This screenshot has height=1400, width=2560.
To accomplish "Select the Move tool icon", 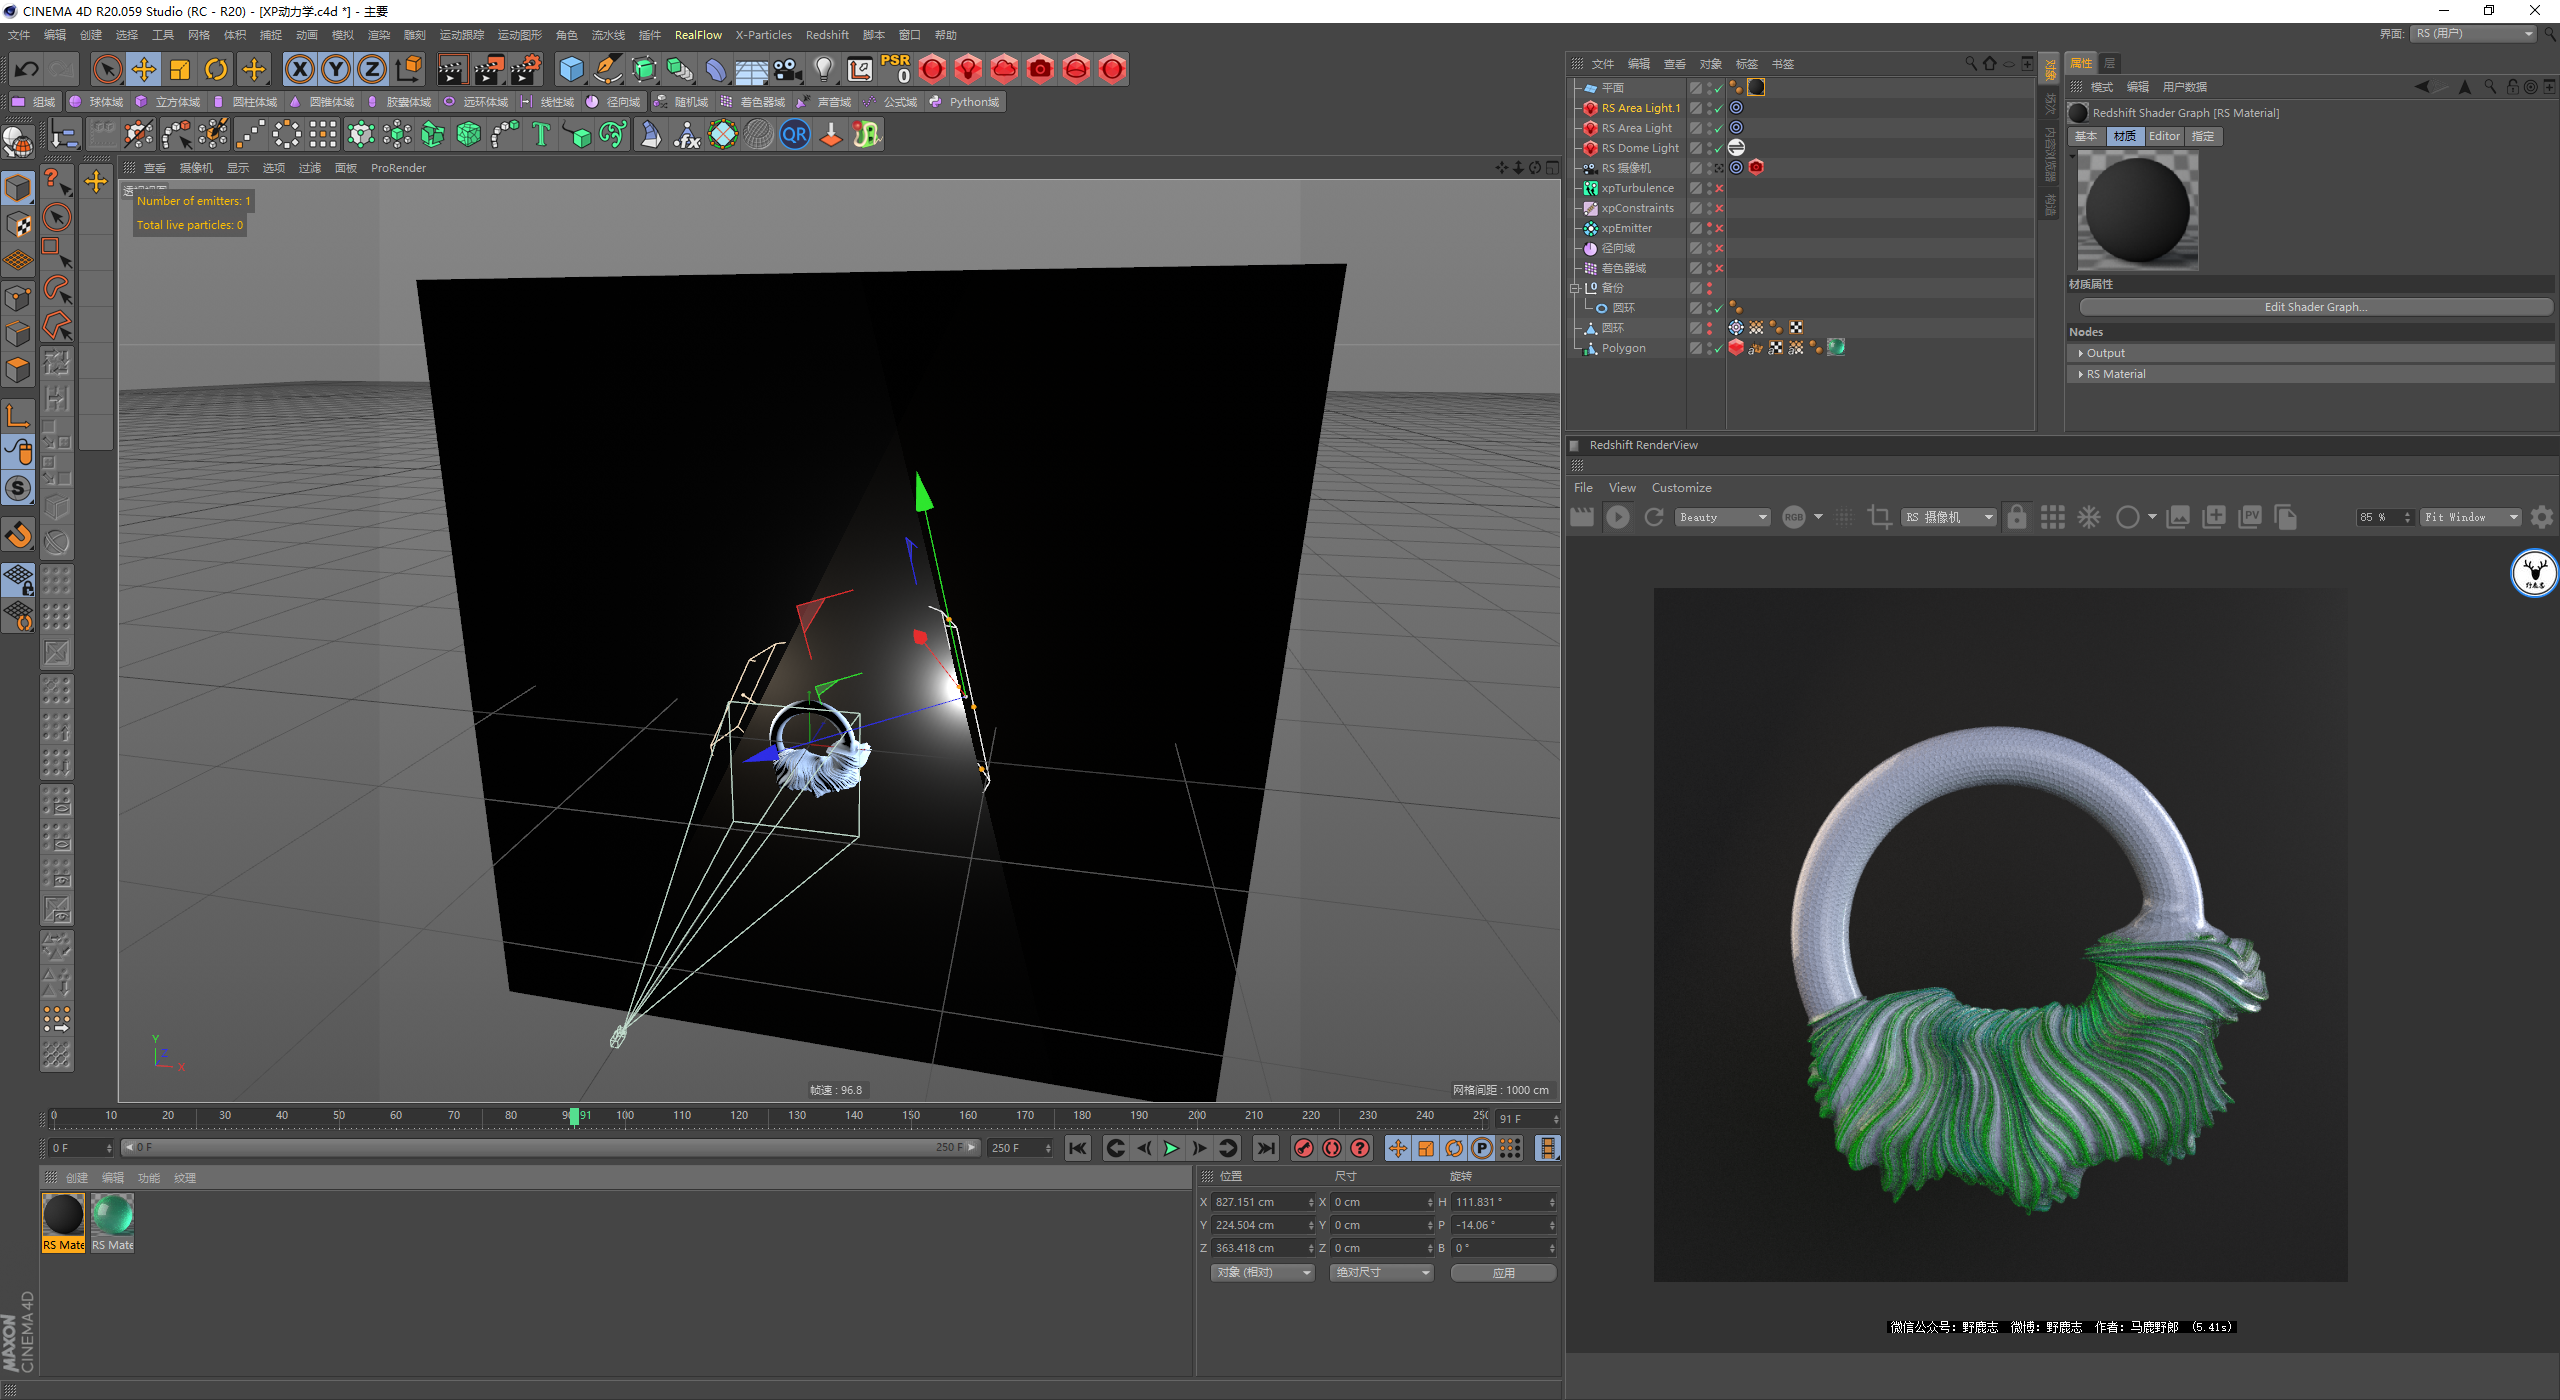I will (x=144, y=69).
